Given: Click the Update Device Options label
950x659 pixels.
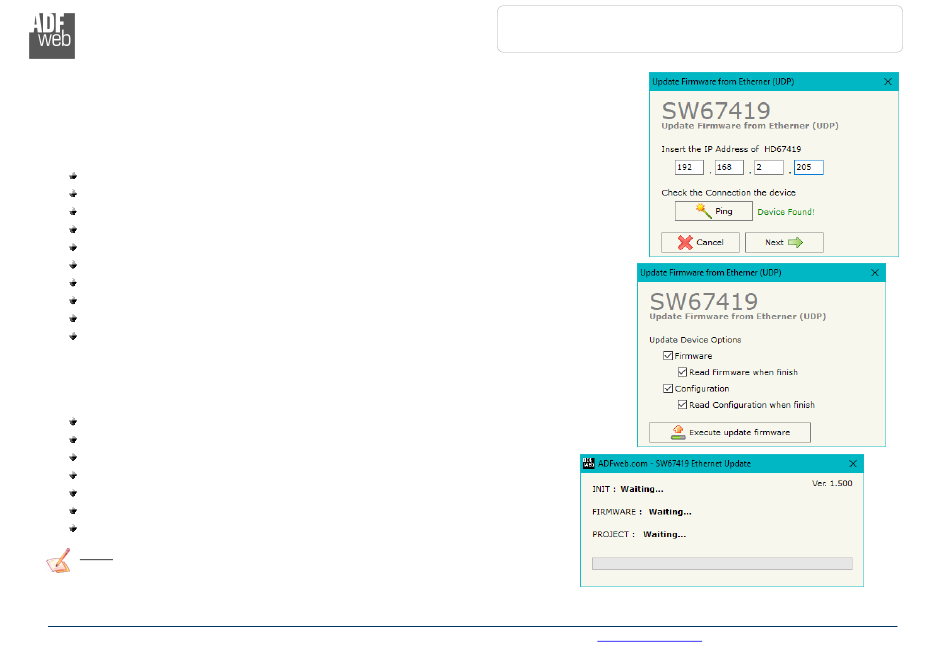Looking at the screenshot, I should pyautogui.click(x=695, y=340).
